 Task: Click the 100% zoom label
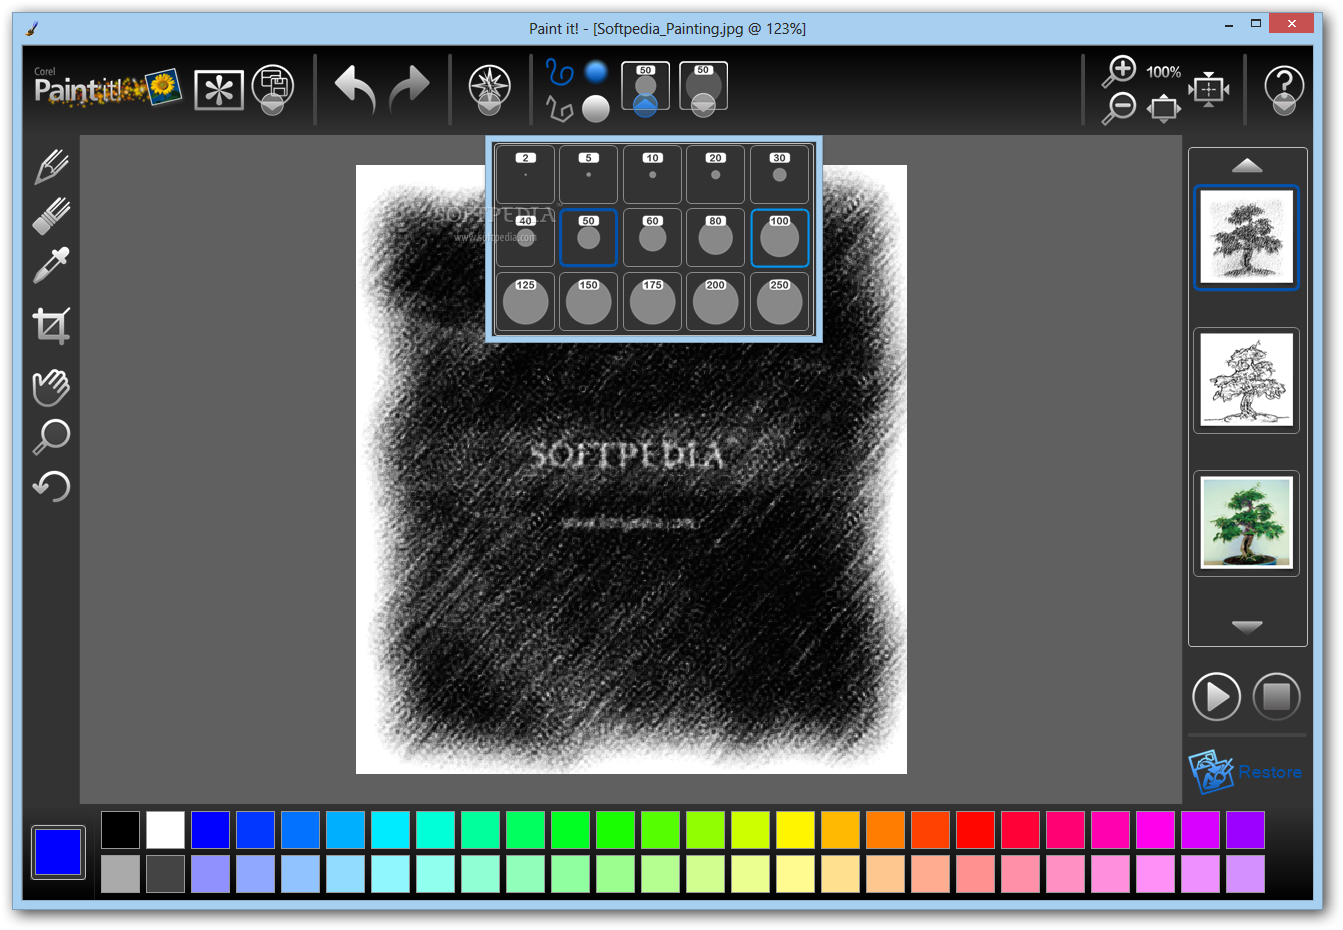1163,72
